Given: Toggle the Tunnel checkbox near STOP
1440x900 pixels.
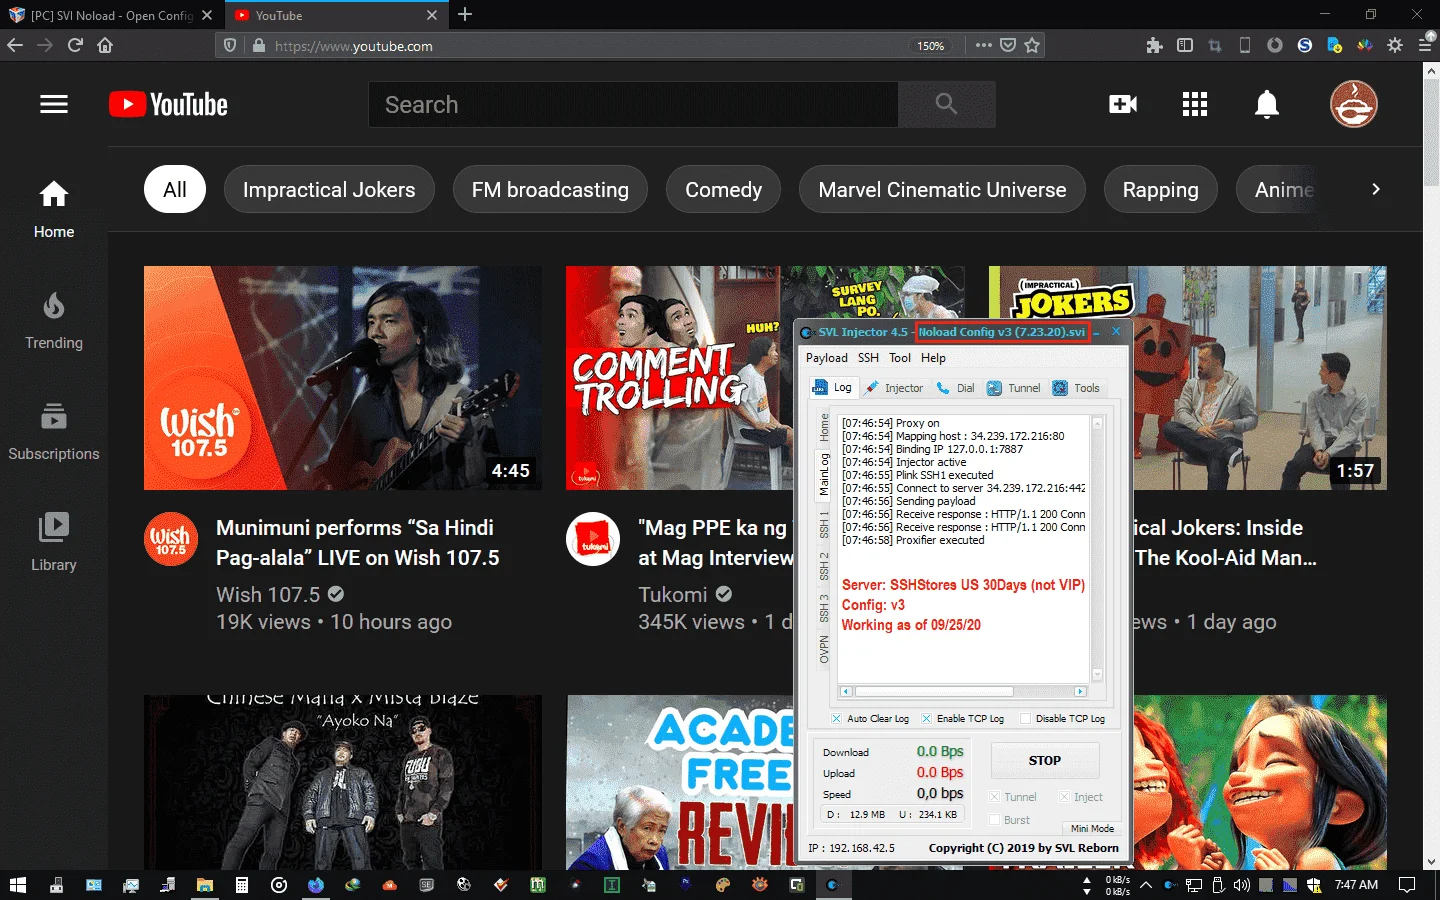Looking at the screenshot, I should tap(994, 797).
